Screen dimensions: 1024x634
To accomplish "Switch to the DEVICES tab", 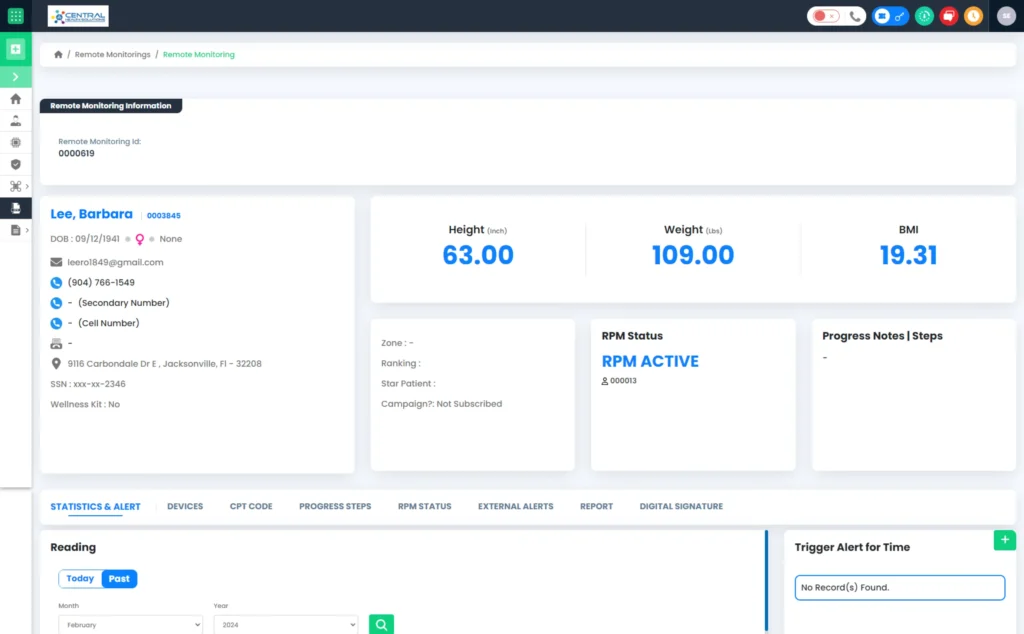I will pyautogui.click(x=184, y=506).
